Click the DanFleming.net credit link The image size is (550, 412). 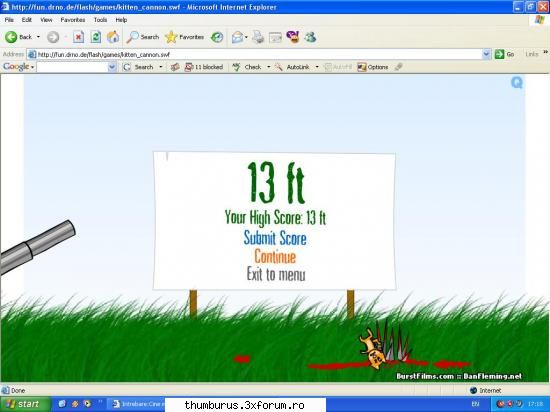[x=492, y=376]
